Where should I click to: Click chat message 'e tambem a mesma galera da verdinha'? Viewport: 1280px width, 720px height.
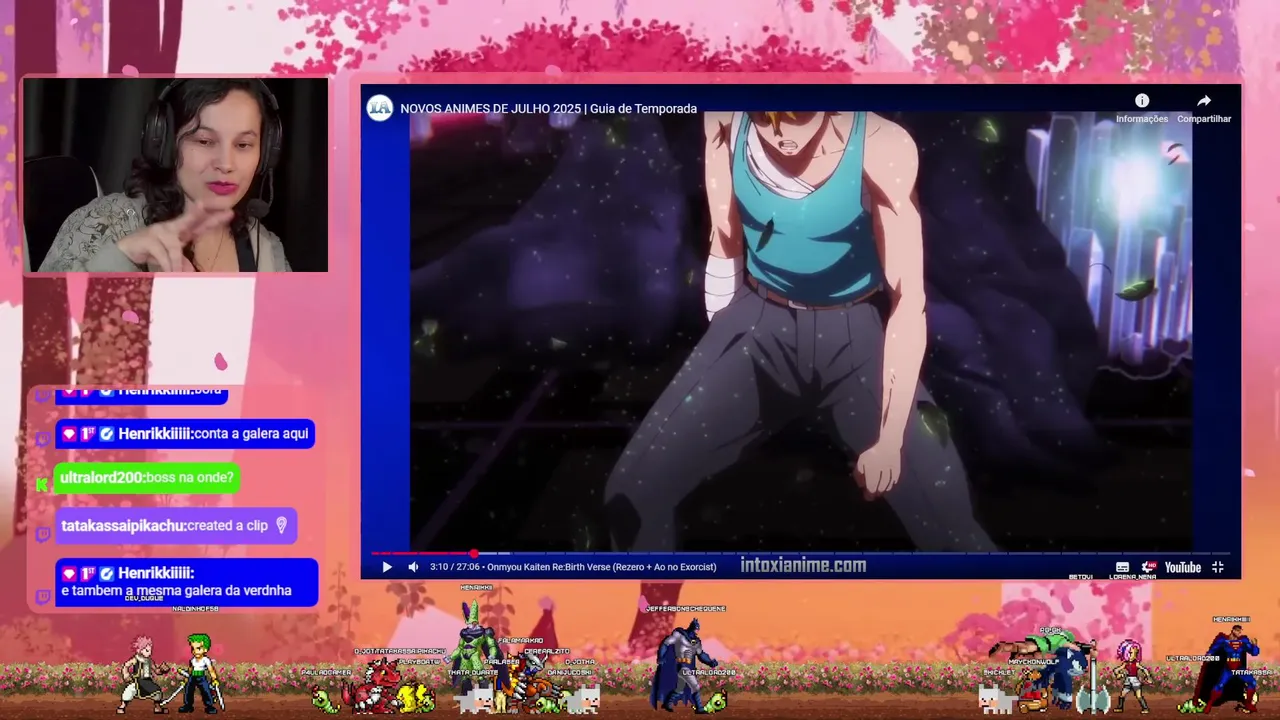point(176,591)
